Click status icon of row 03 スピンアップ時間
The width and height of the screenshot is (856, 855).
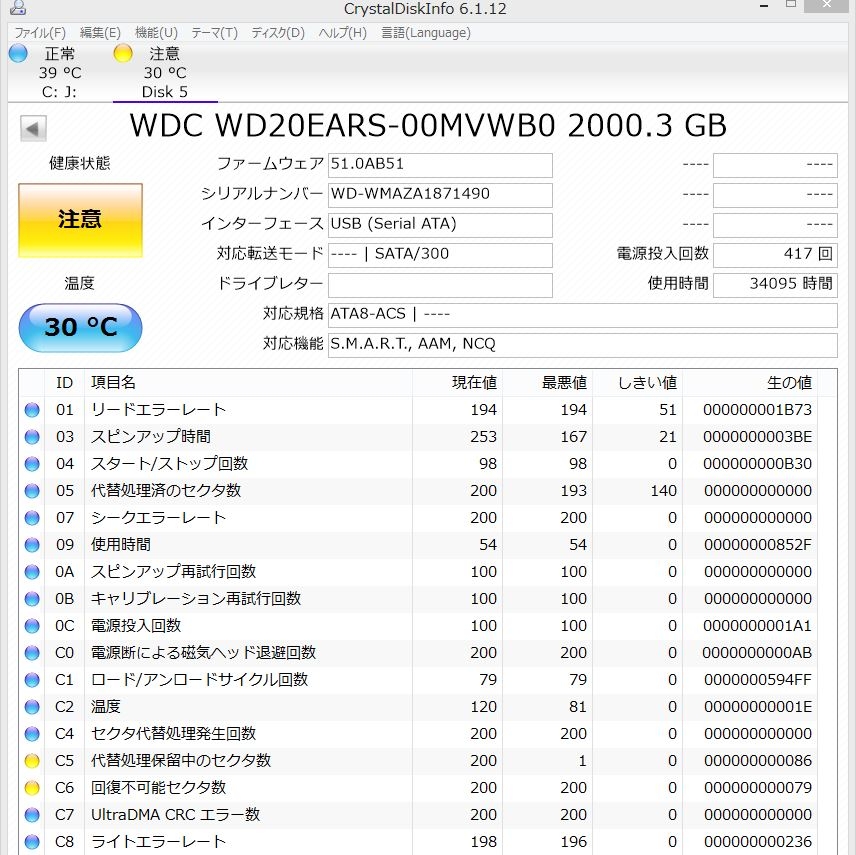(32, 437)
